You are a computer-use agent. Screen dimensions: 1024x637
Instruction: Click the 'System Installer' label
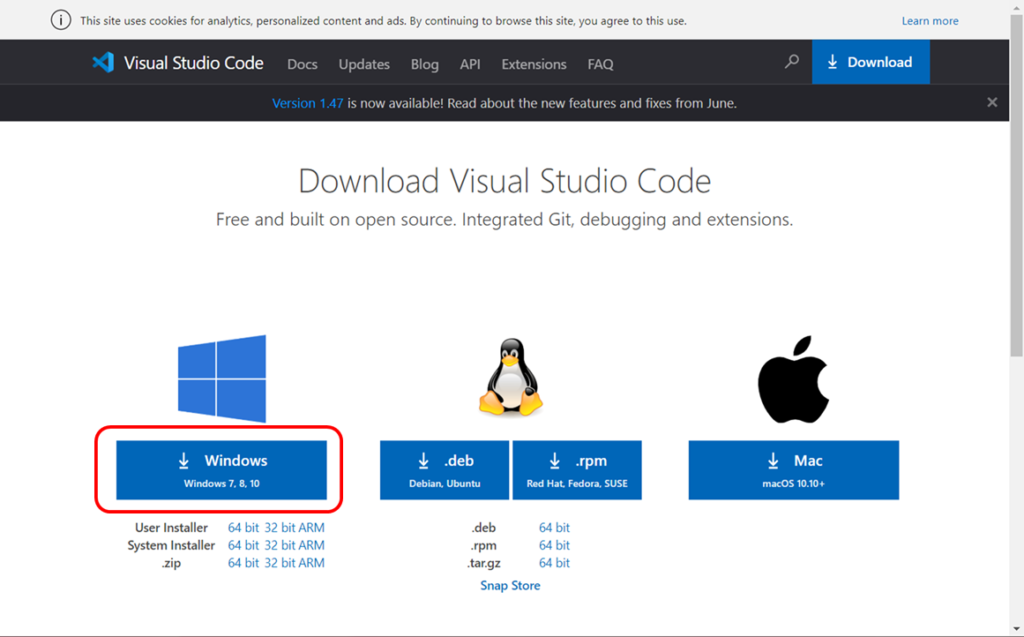171,545
